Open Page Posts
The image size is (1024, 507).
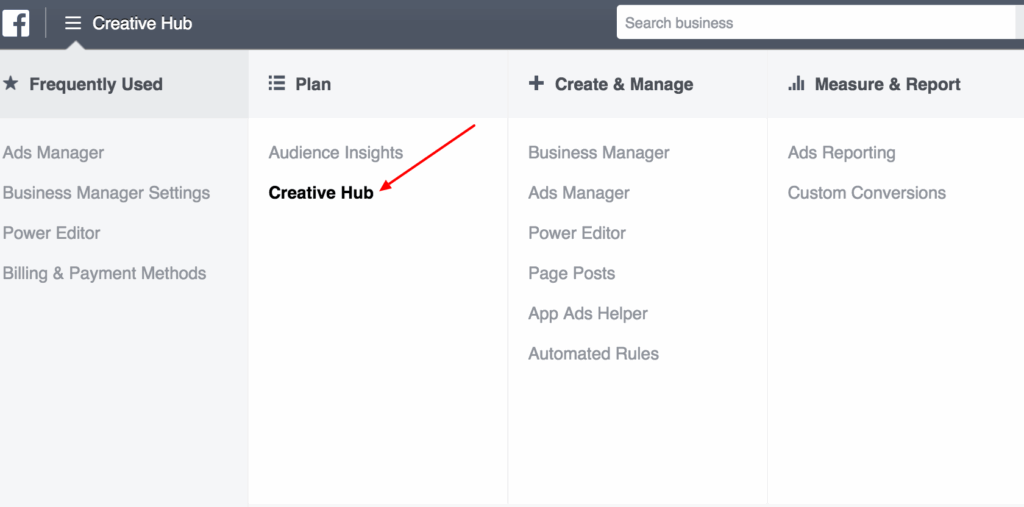(x=572, y=273)
